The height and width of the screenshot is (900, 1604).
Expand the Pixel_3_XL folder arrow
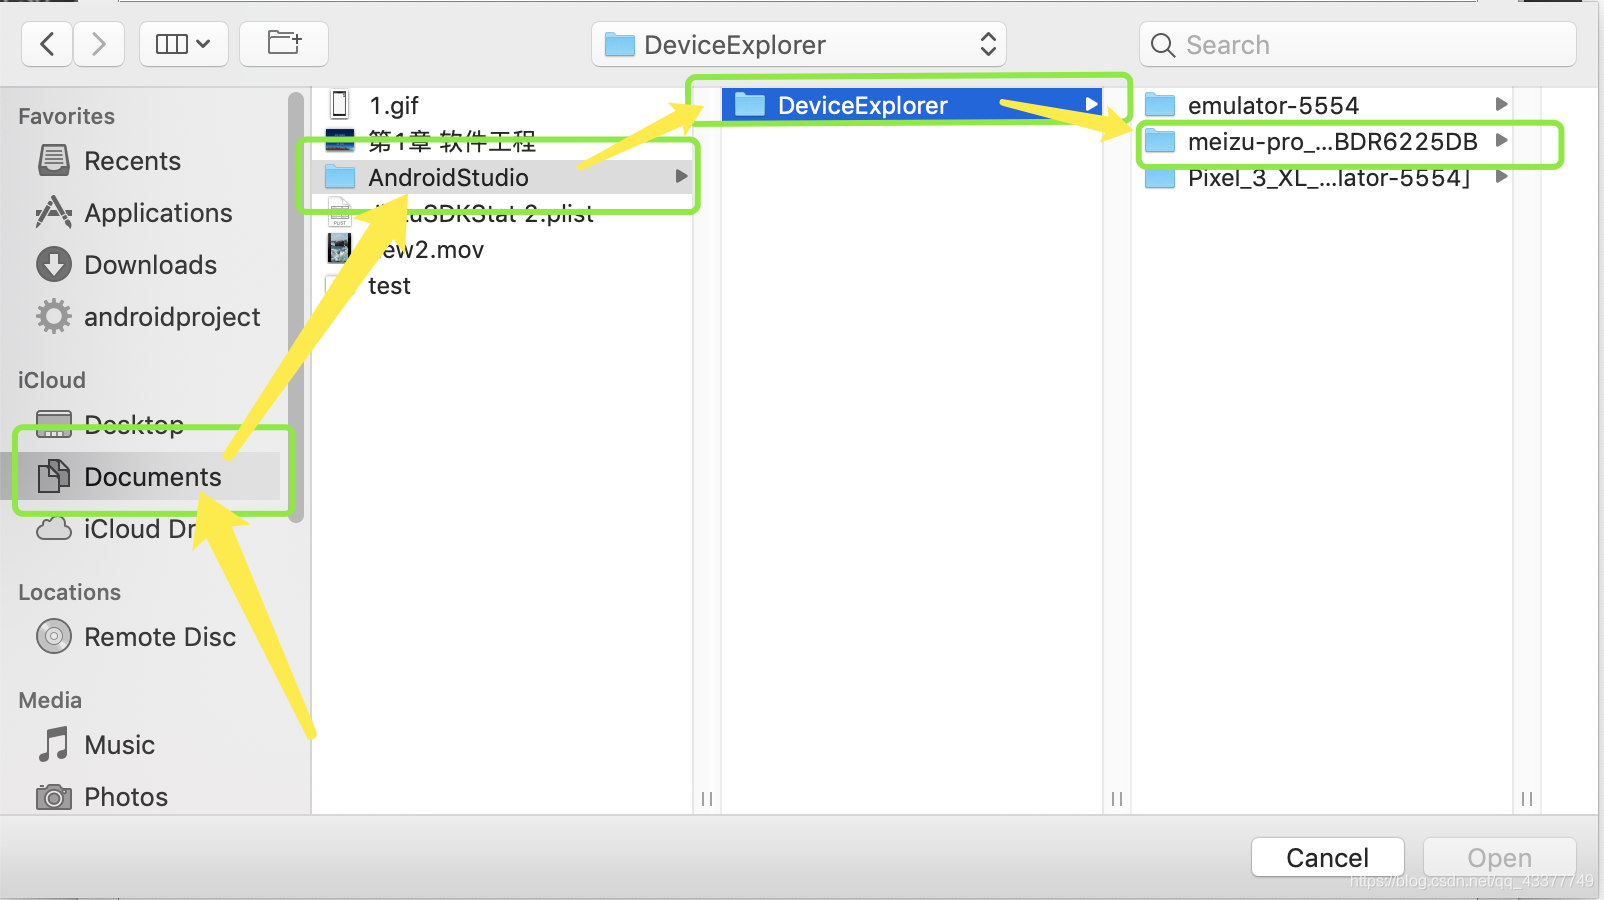[1501, 176]
